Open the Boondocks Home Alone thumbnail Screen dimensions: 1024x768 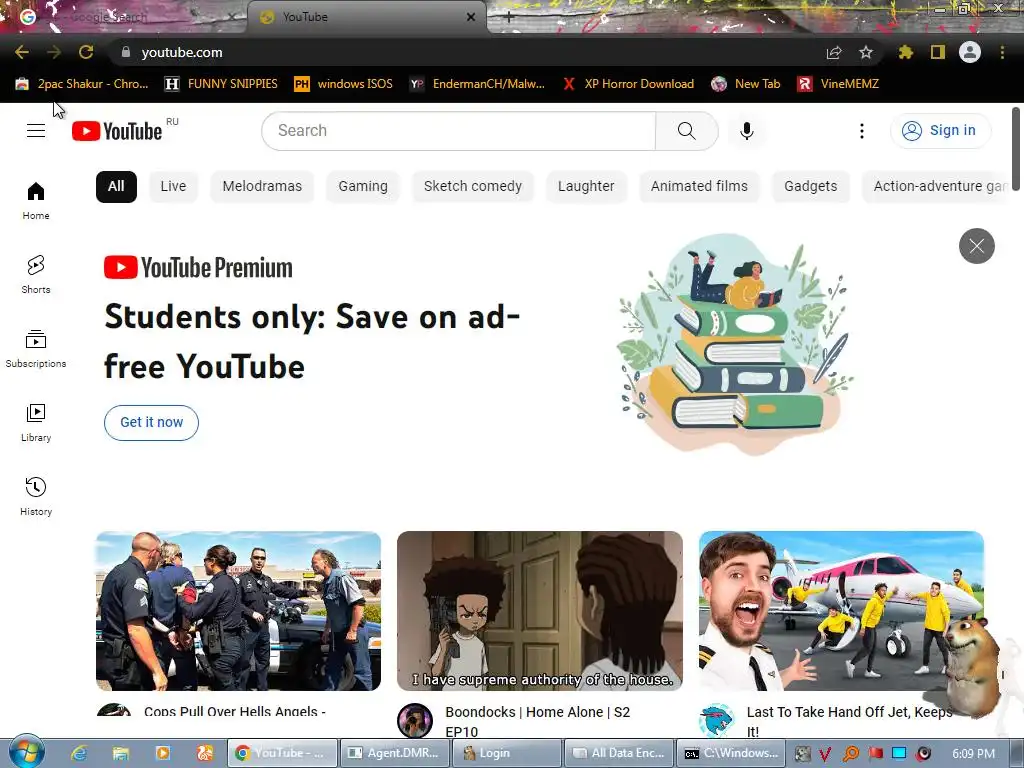(x=540, y=611)
